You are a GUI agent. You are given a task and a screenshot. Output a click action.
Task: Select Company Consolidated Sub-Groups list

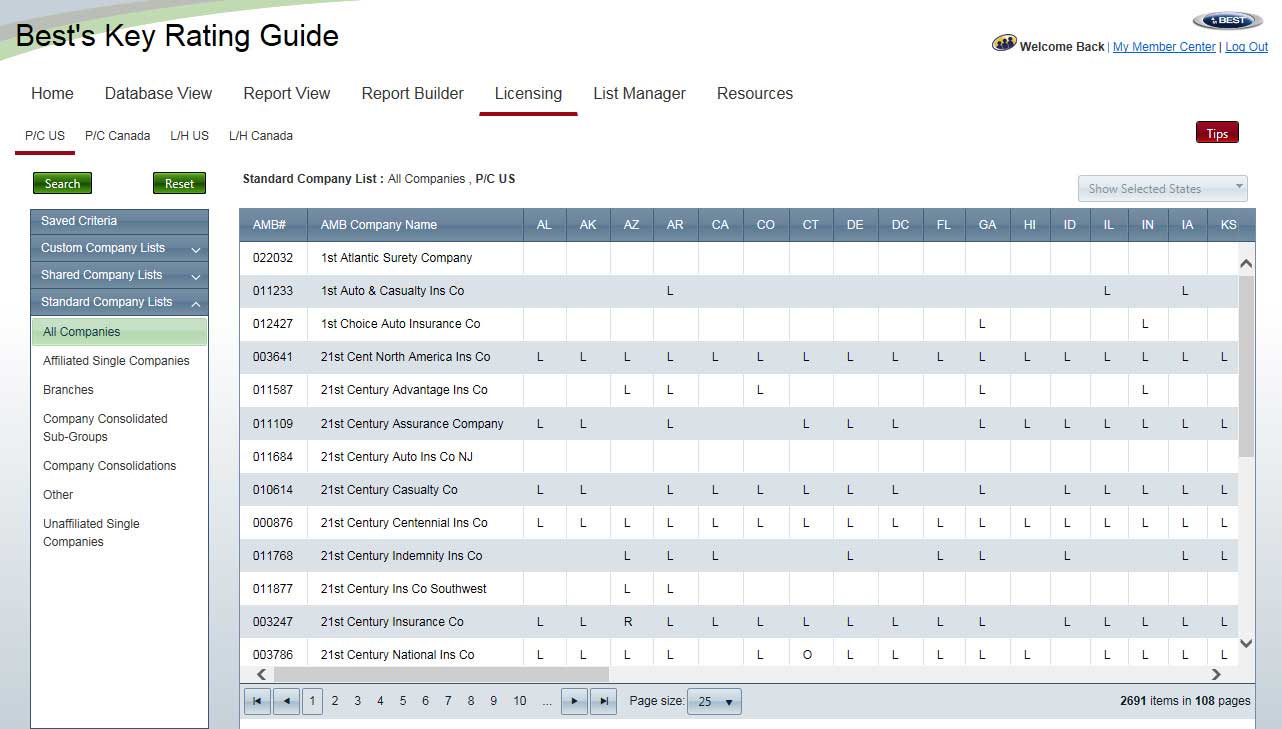[105, 428]
